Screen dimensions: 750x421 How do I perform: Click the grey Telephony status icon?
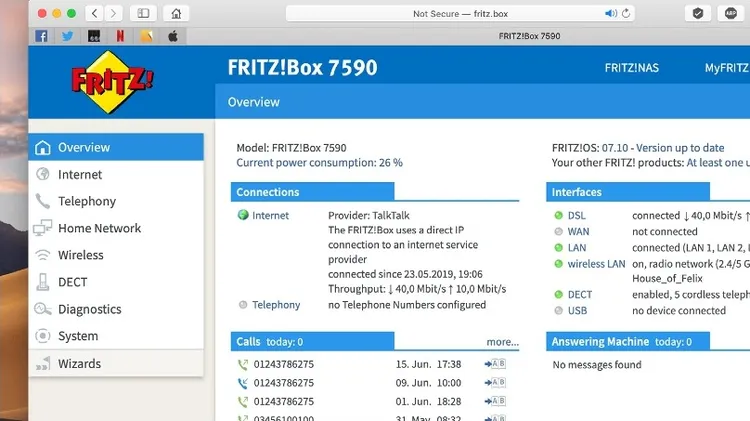(x=243, y=304)
